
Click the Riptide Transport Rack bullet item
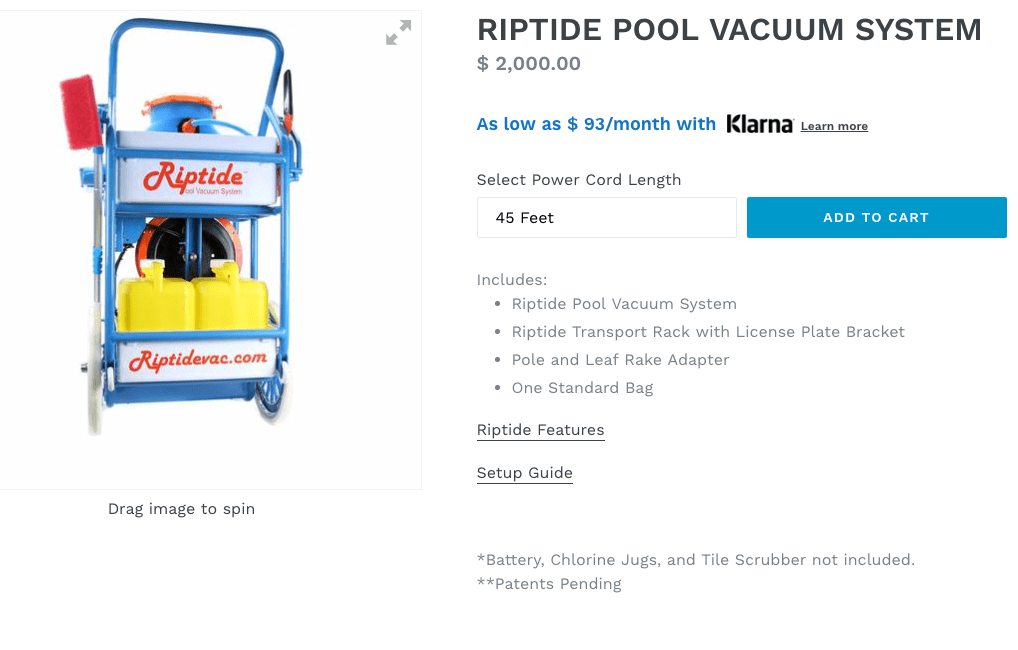tap(708, 332)
